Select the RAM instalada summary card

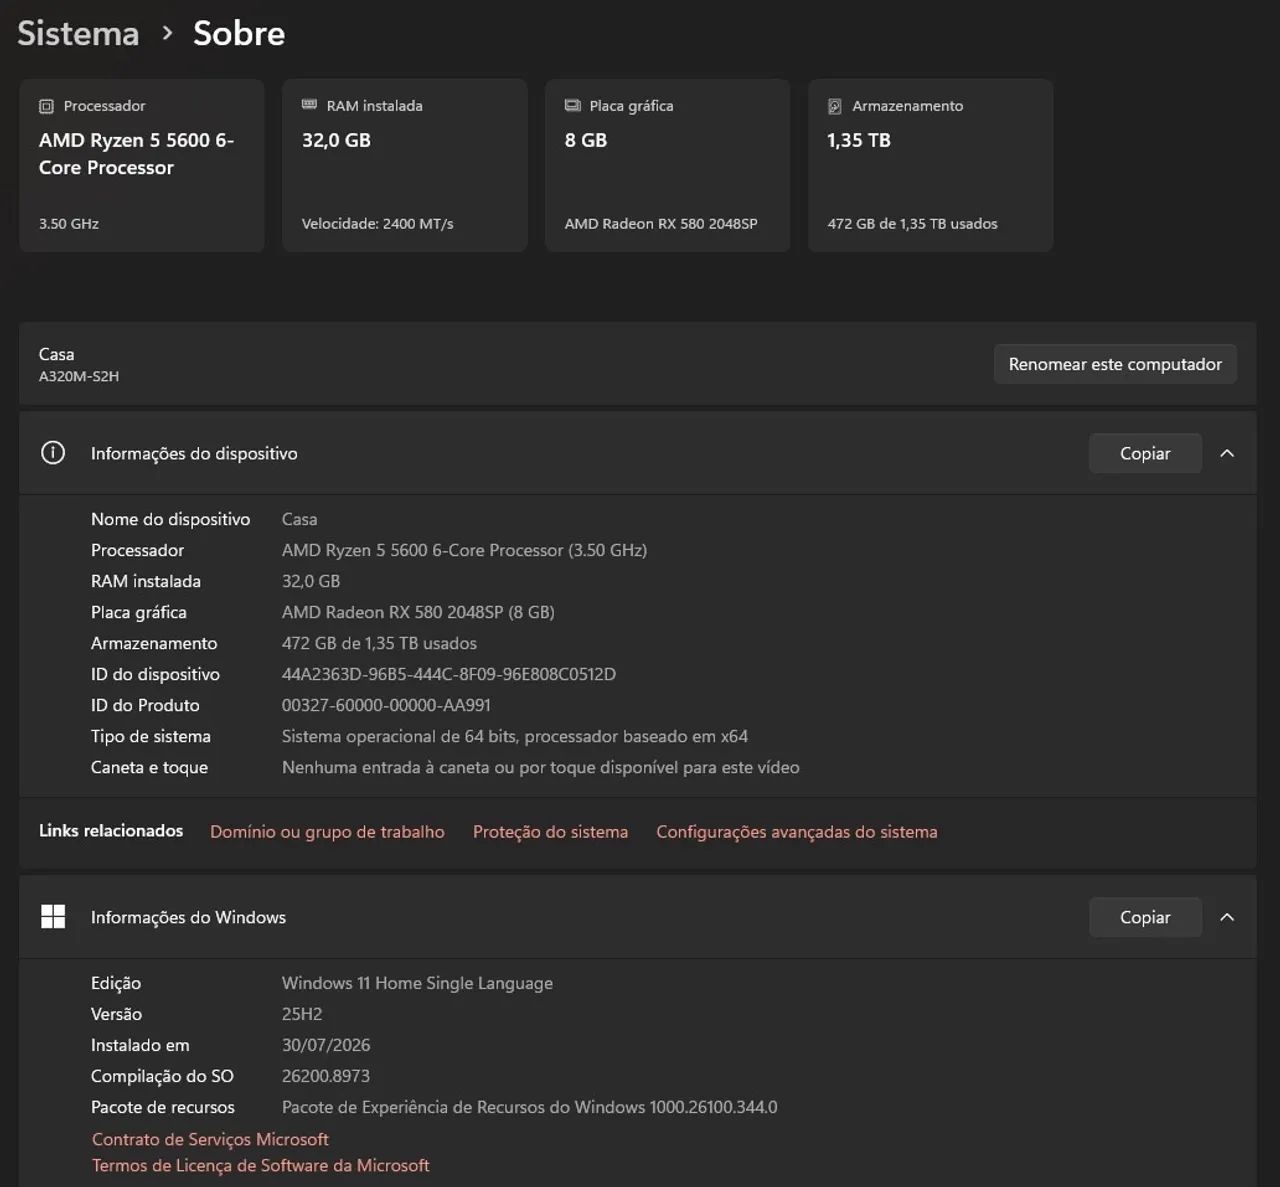click(x=405, y=165)
